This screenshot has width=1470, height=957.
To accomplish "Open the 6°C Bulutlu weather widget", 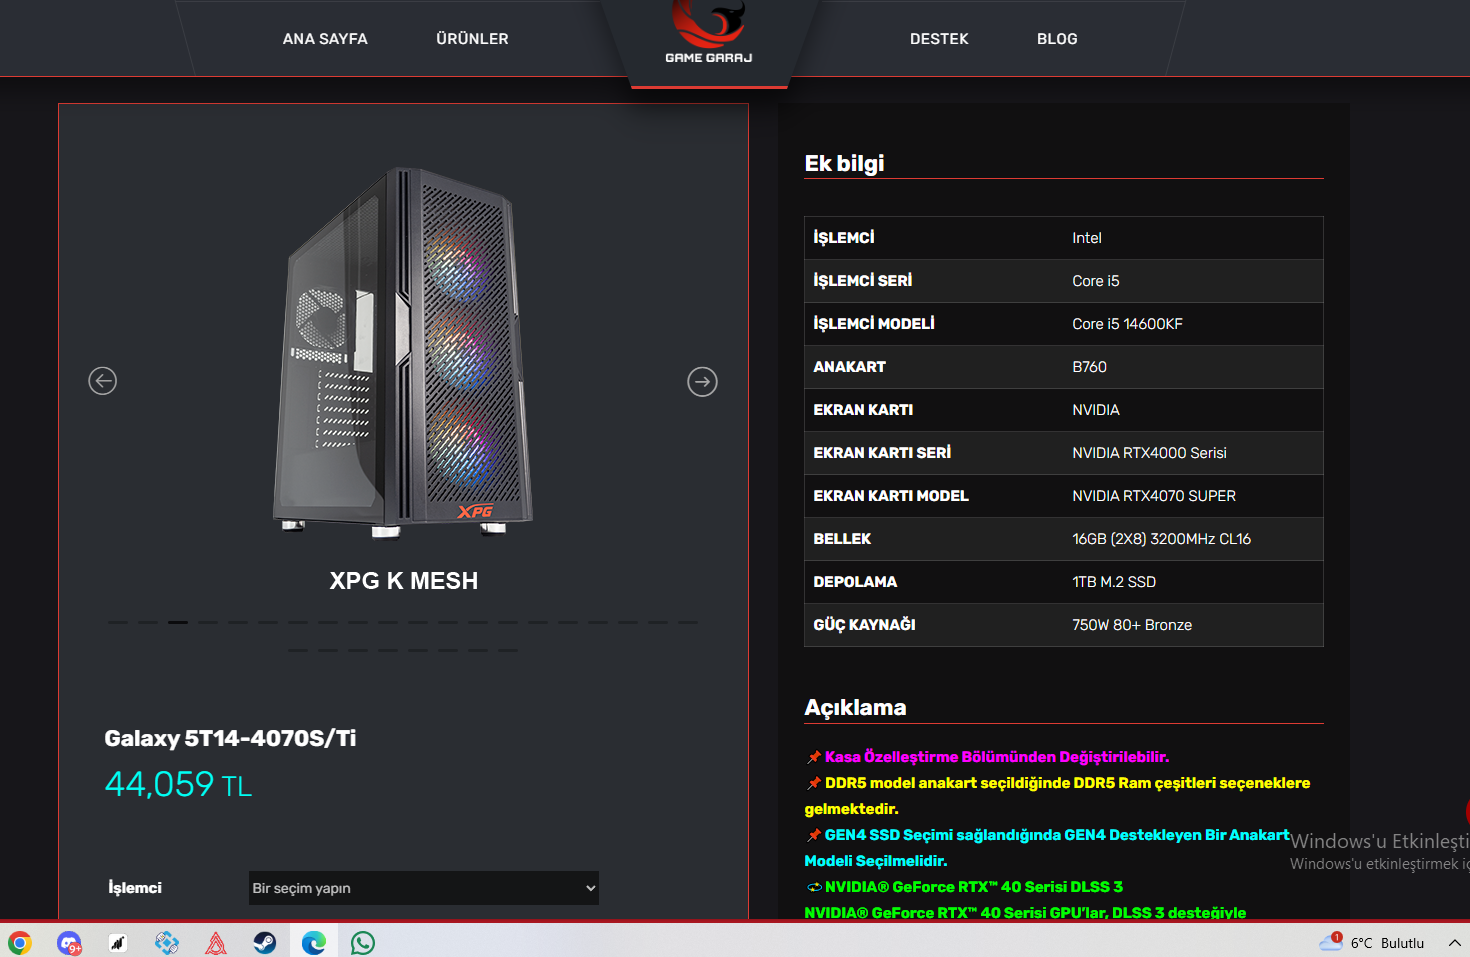I will tap(1372, 942).
